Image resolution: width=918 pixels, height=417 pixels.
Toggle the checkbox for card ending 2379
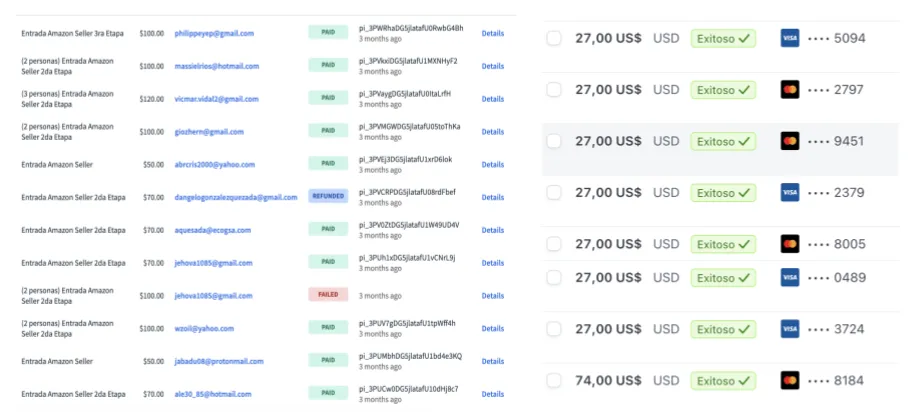554,192
